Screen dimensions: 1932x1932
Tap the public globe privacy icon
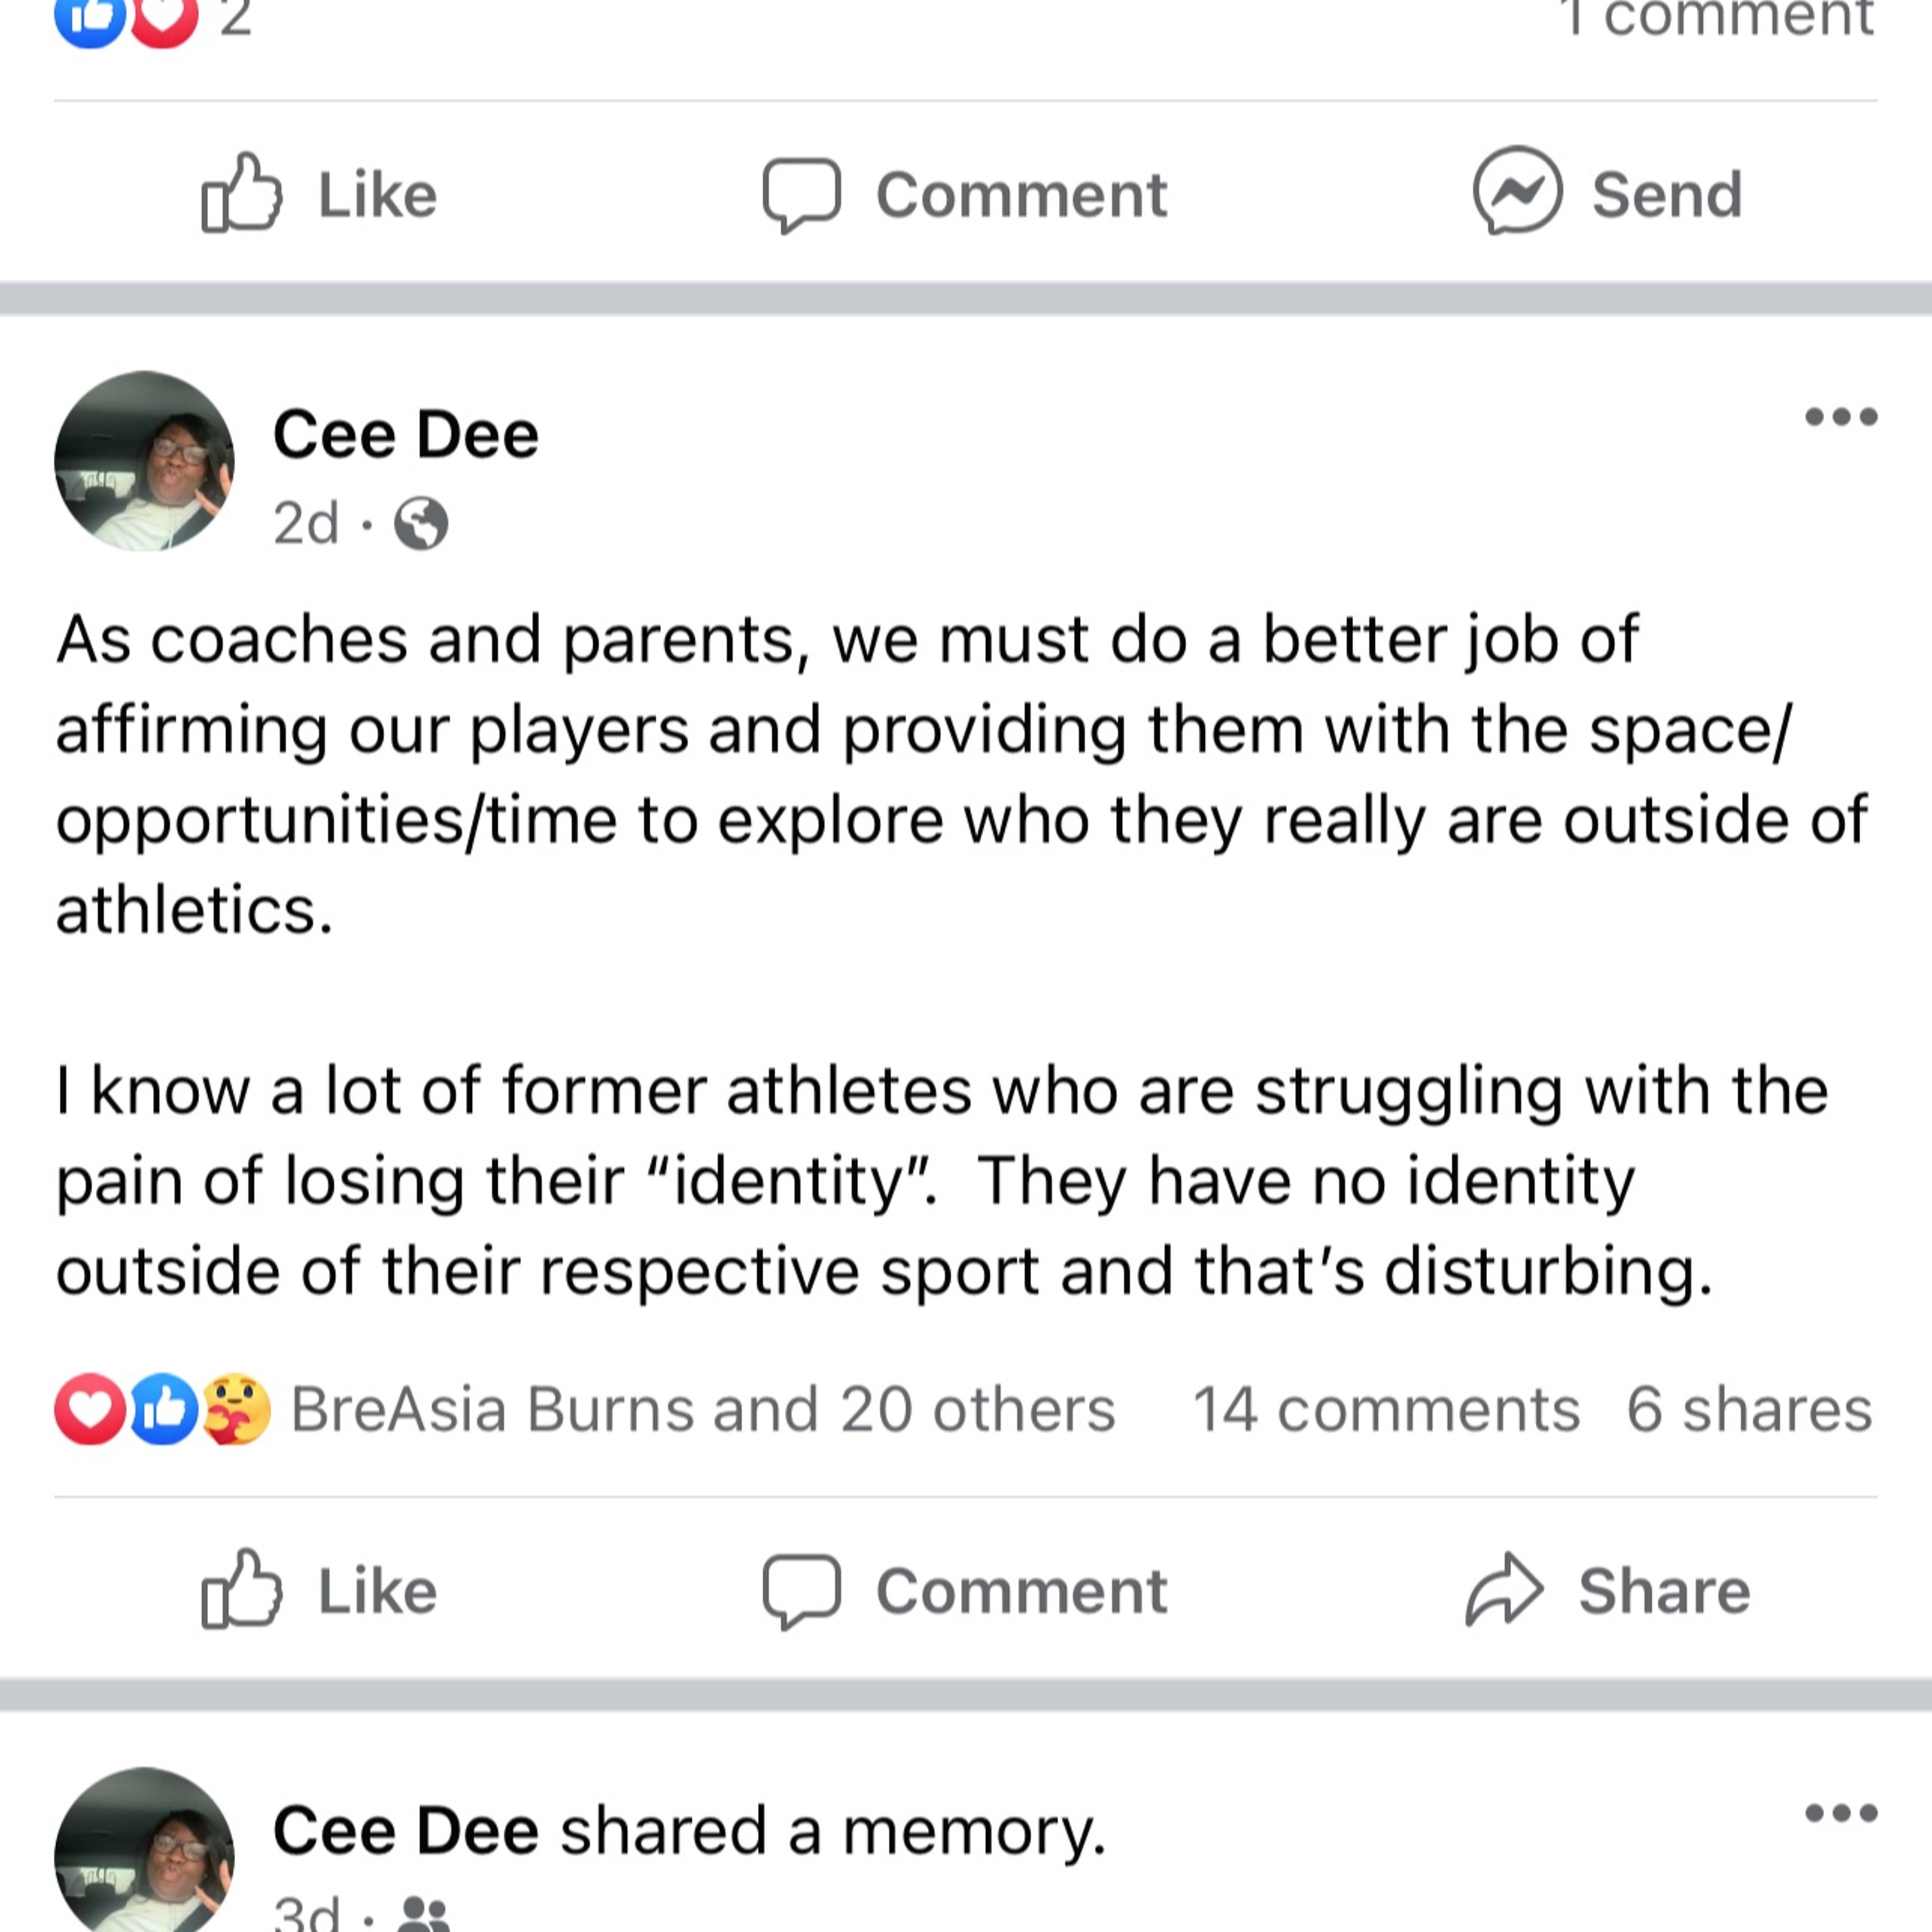point(421,523)
